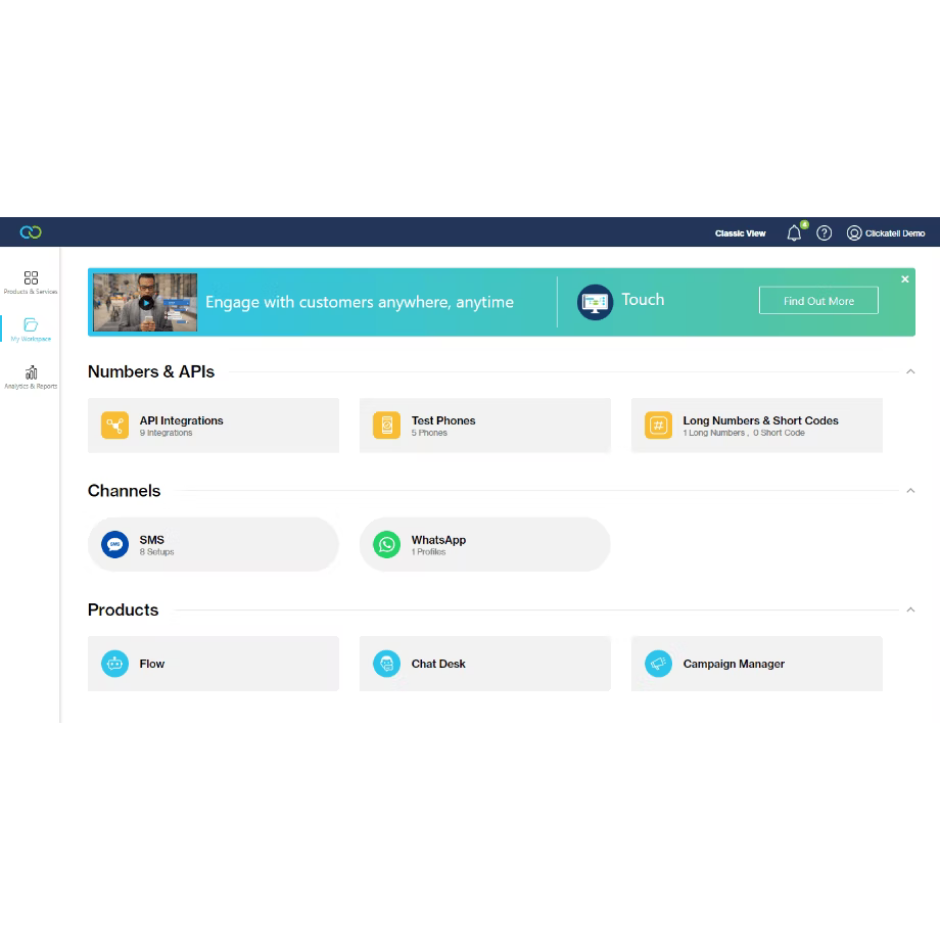Open the WhatsApp channel card
This screenshot has height=940, width=940.
pyautogui.click(x=485, y=544)
